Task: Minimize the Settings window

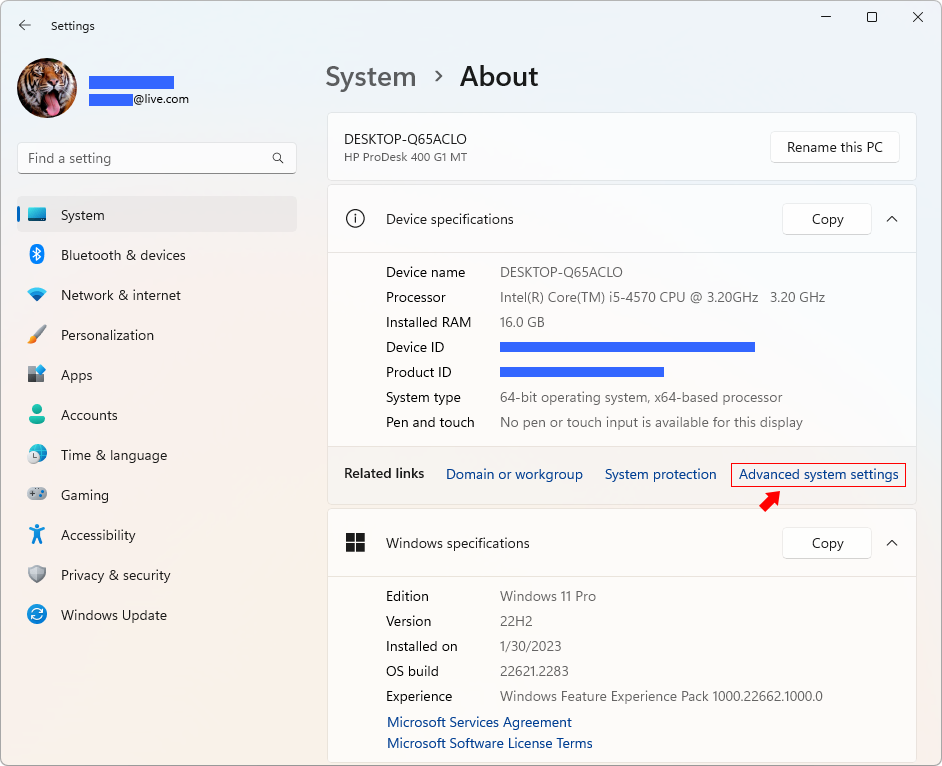Action: (x=826, y=17)
